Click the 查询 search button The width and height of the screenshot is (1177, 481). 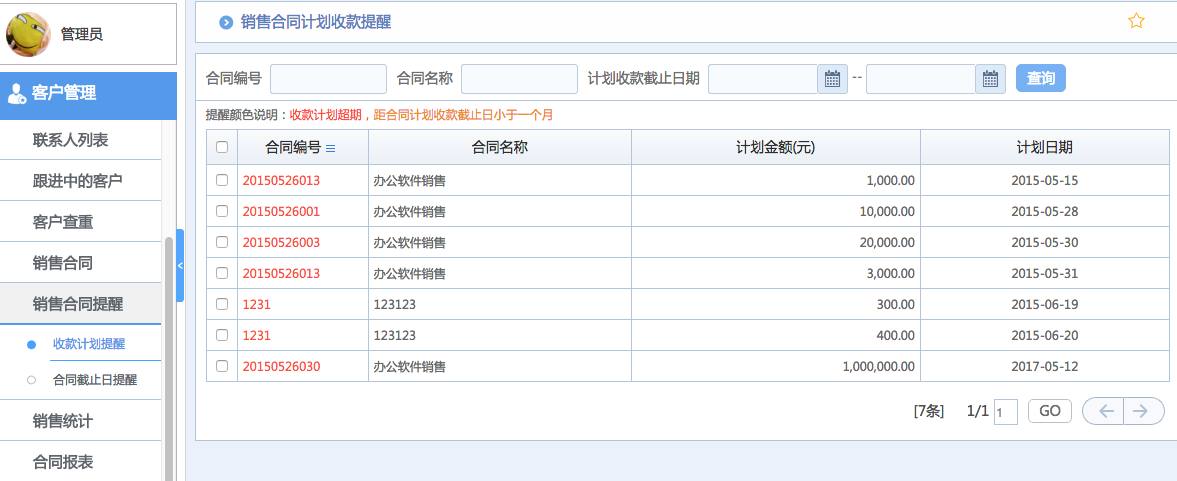[x=1040, y=78]
